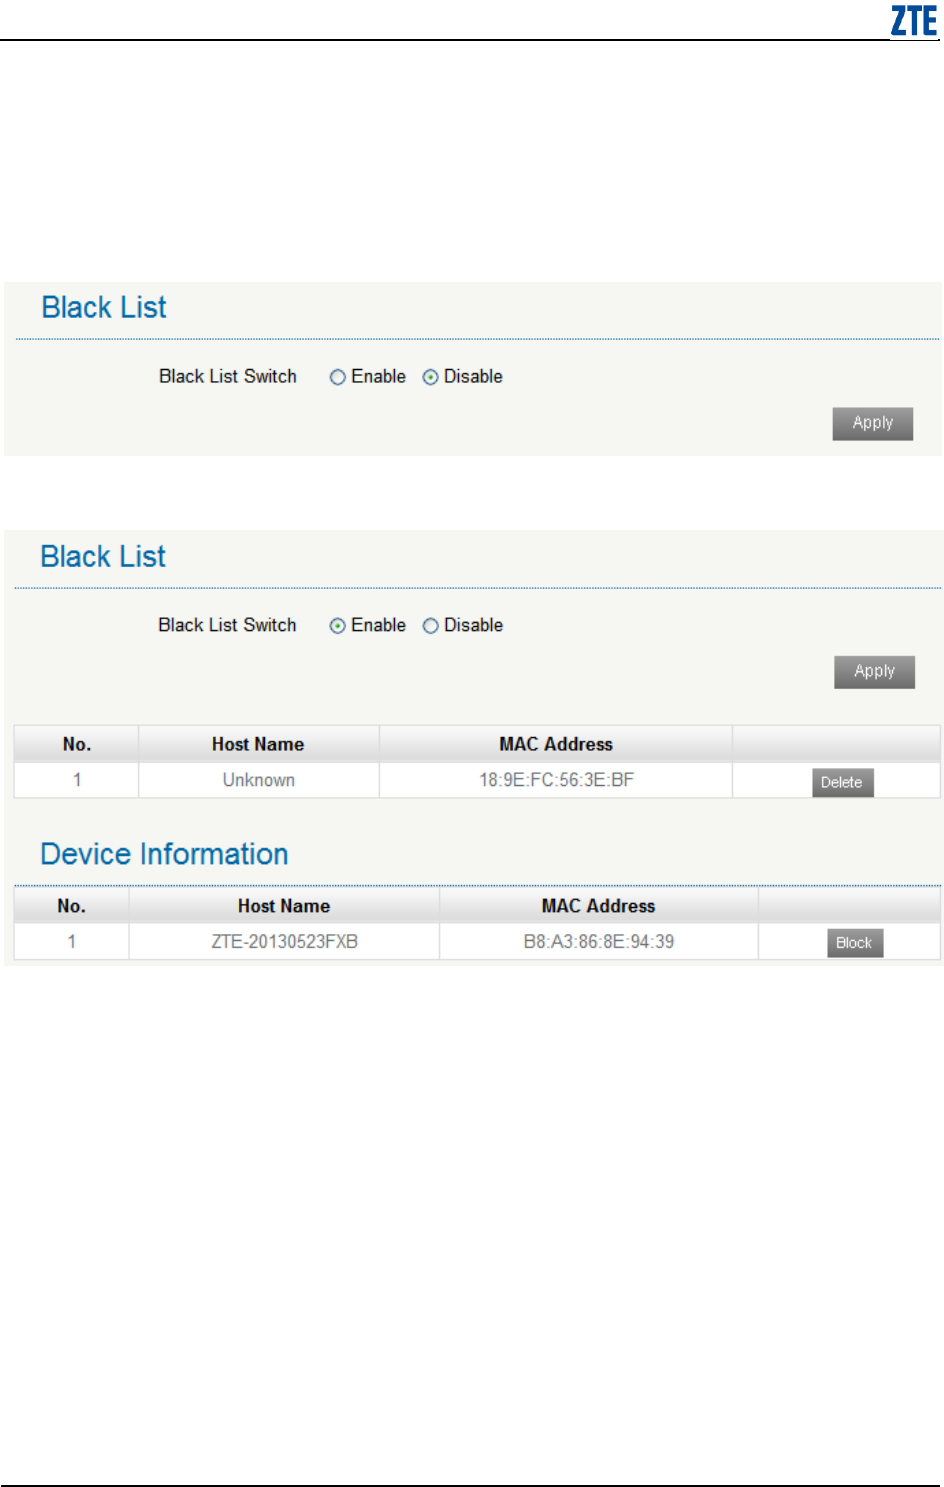Click MAC Address header in blacklist table
The width and height of the screenshot is (944, 1487).
point(556,744)
